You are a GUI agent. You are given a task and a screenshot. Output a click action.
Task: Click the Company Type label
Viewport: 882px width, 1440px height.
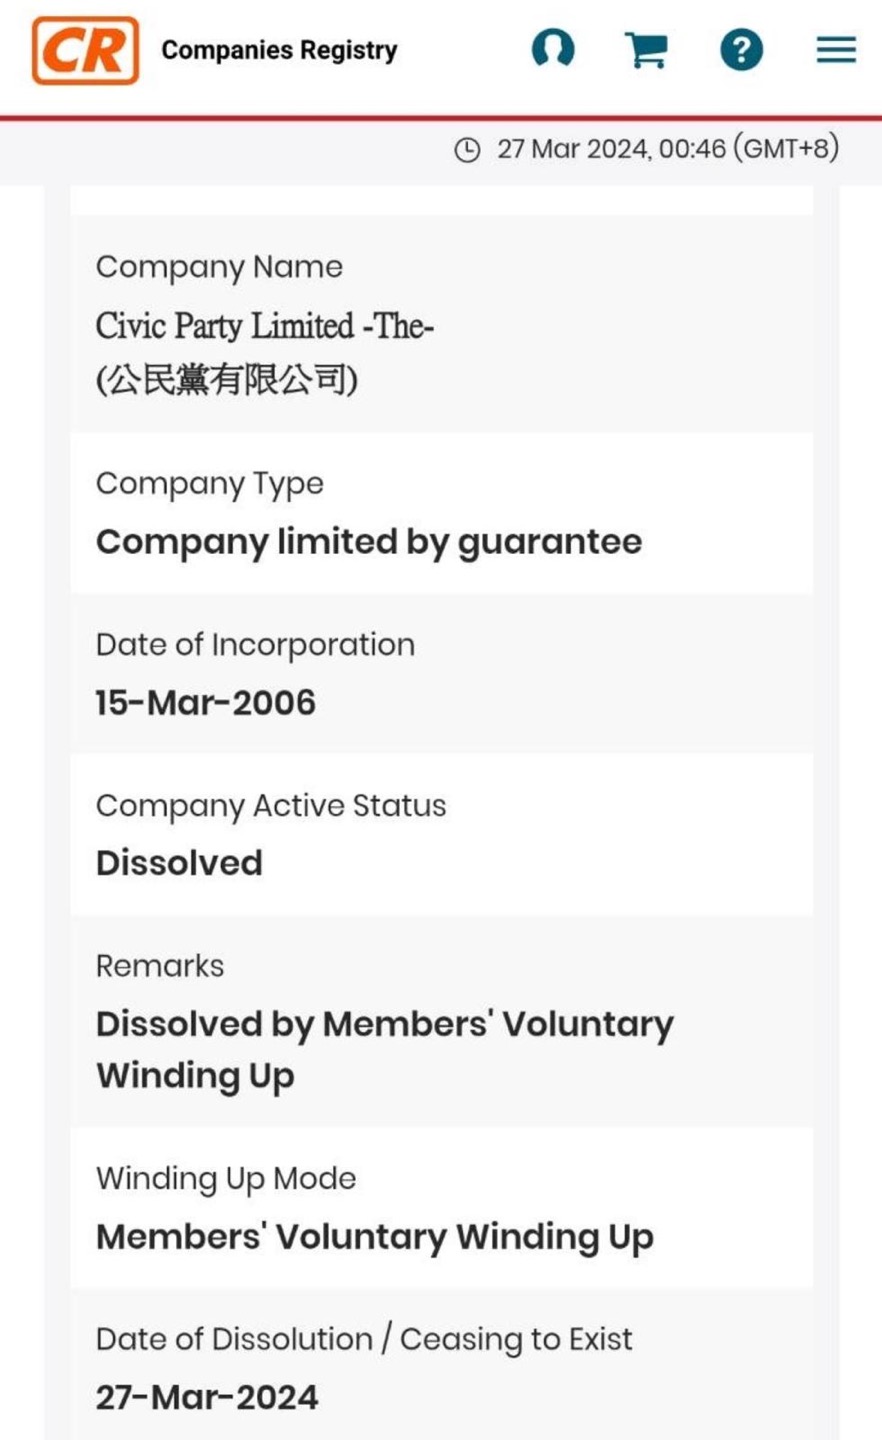(210, 484)
